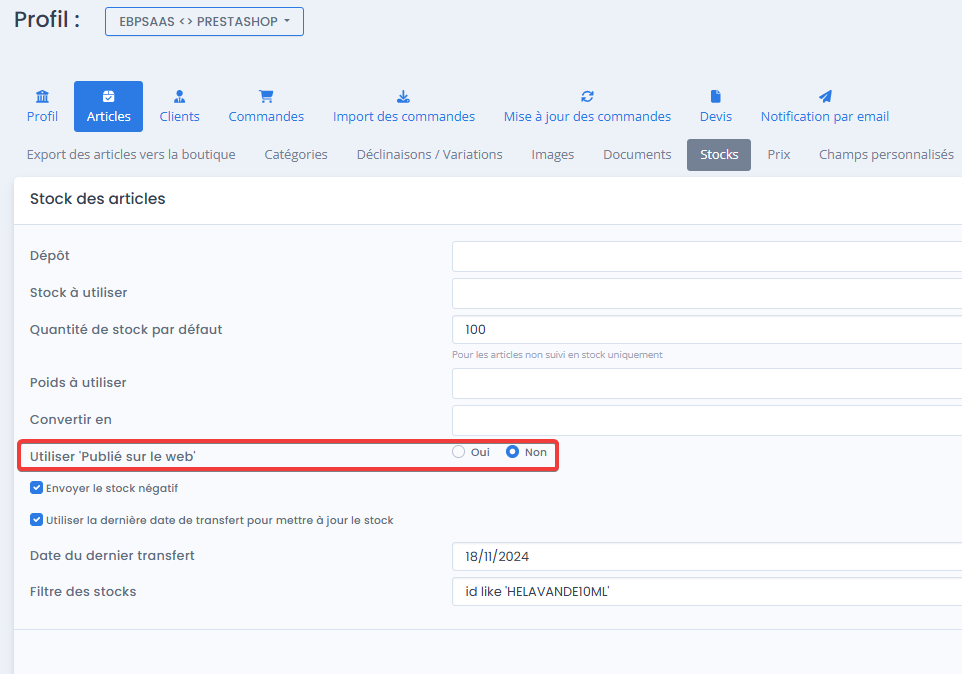Image resolution: width=962 pixels, height=674 pixels.
Task: Select the Stocks tab
Action: click(x=719, y=155)
